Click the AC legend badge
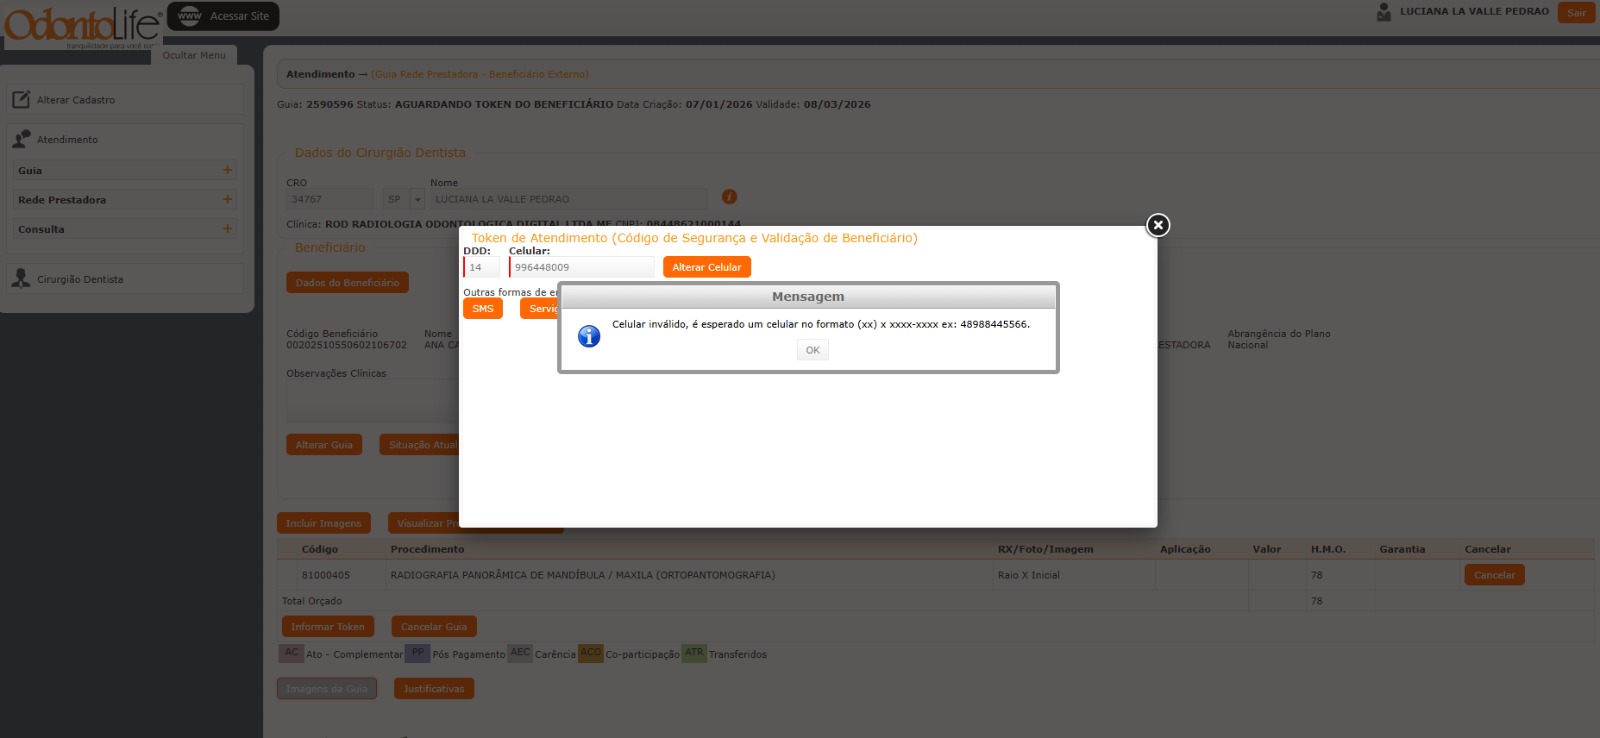The height and width of the screenshot is (738, 1600). pos(291,653)
